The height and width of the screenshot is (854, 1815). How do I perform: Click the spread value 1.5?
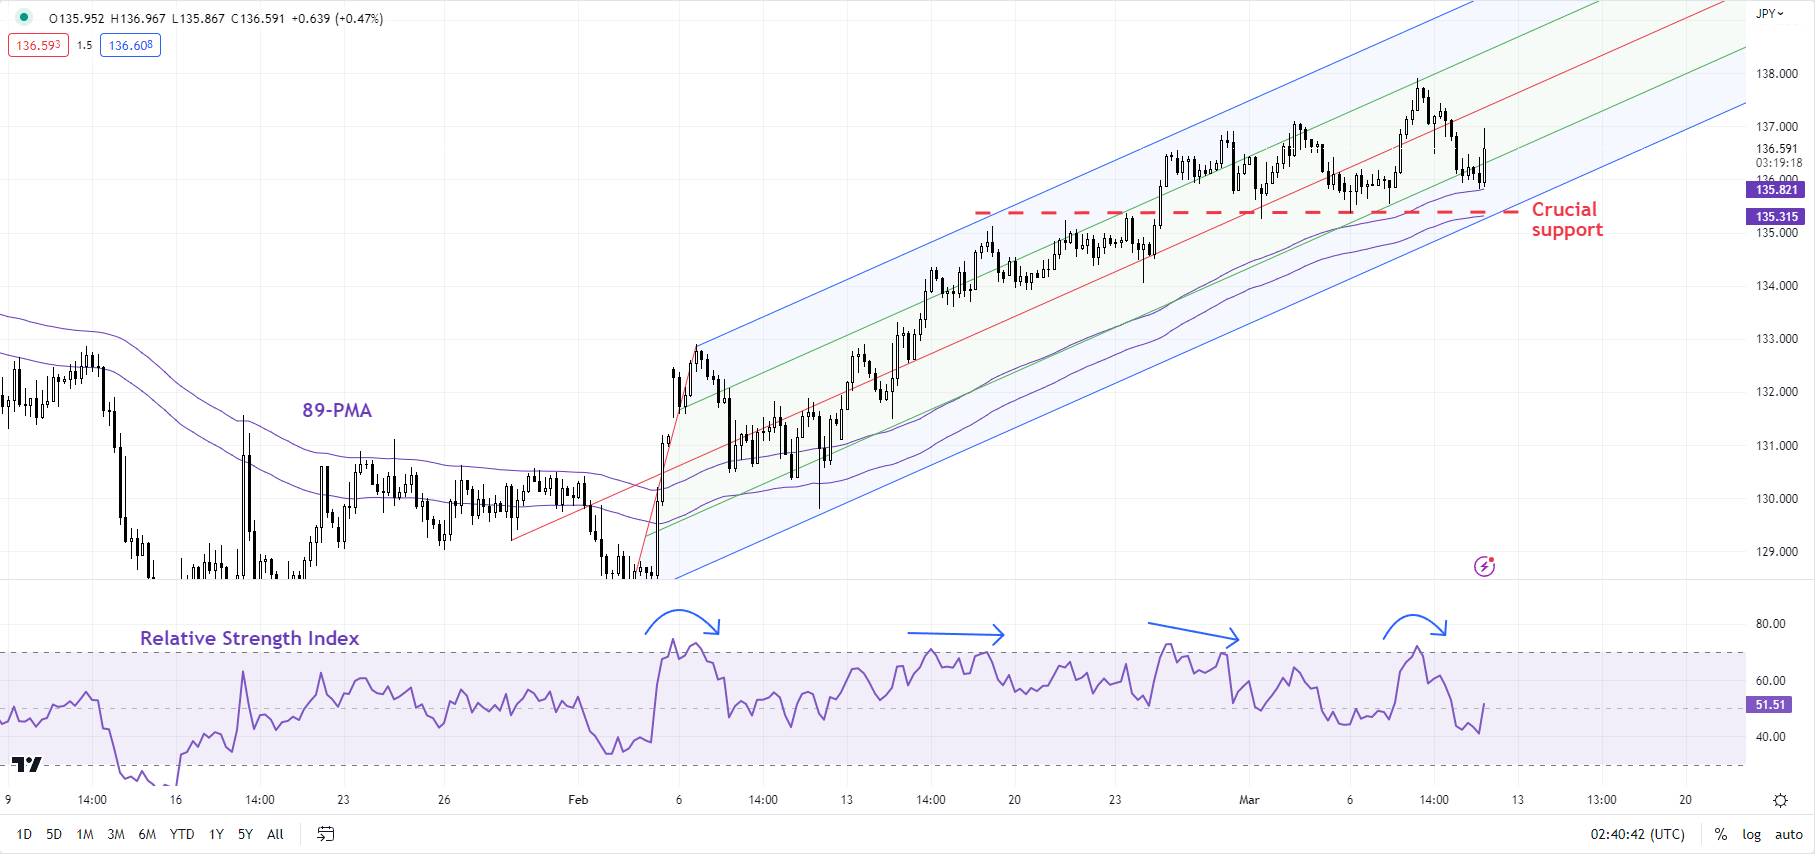(x=85, y=45)
